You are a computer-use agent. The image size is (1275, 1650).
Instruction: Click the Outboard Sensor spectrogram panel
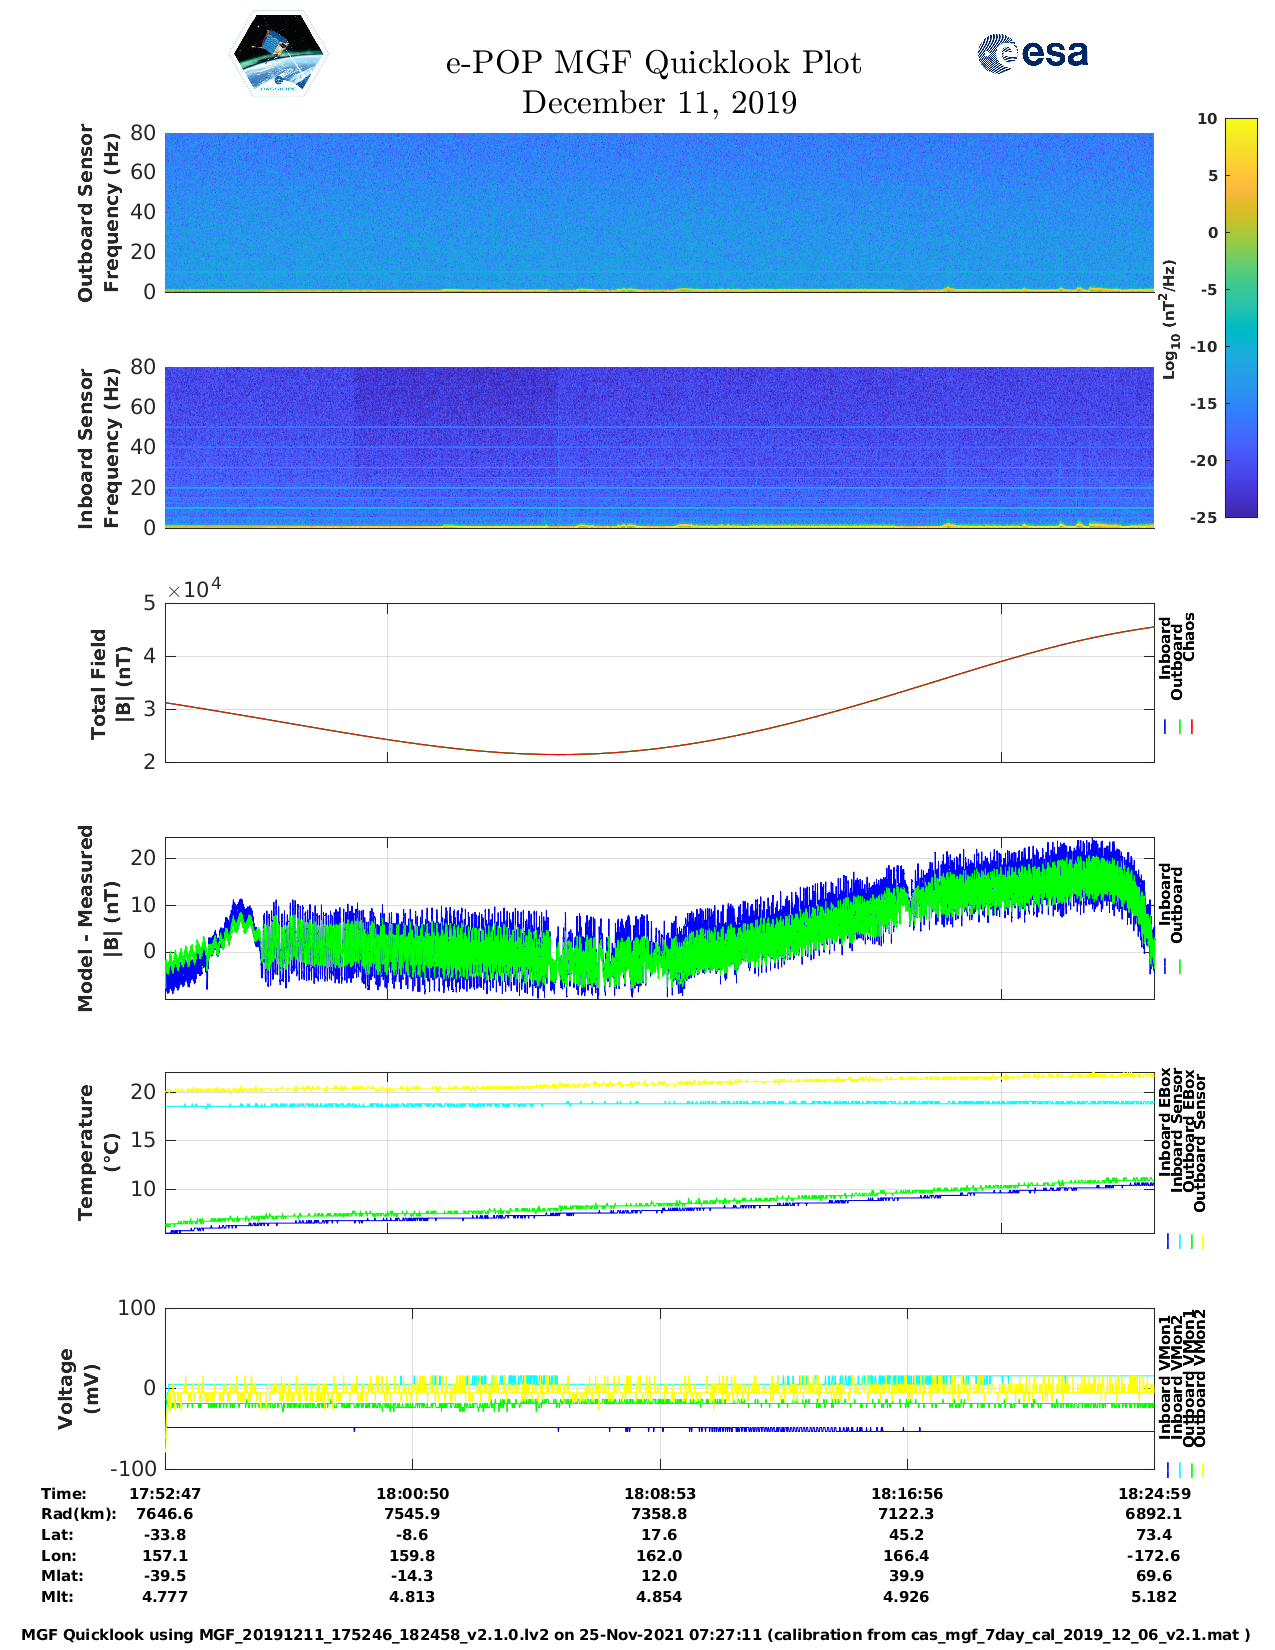coord(659,211)
